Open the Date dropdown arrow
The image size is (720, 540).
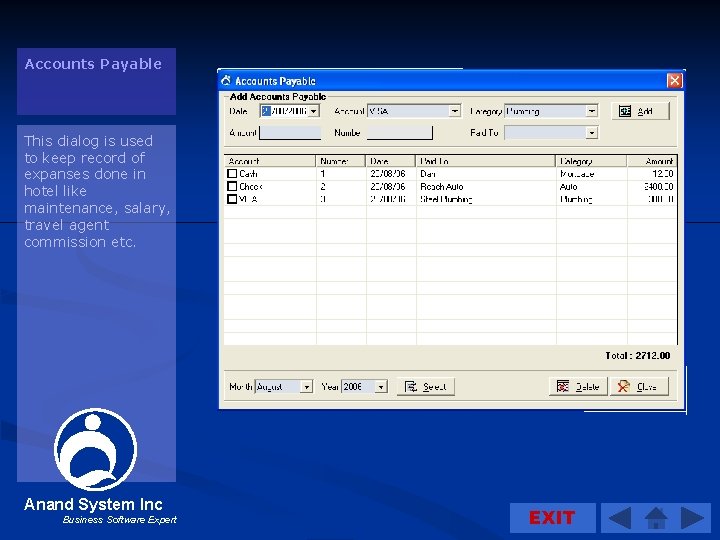(314, 111)
